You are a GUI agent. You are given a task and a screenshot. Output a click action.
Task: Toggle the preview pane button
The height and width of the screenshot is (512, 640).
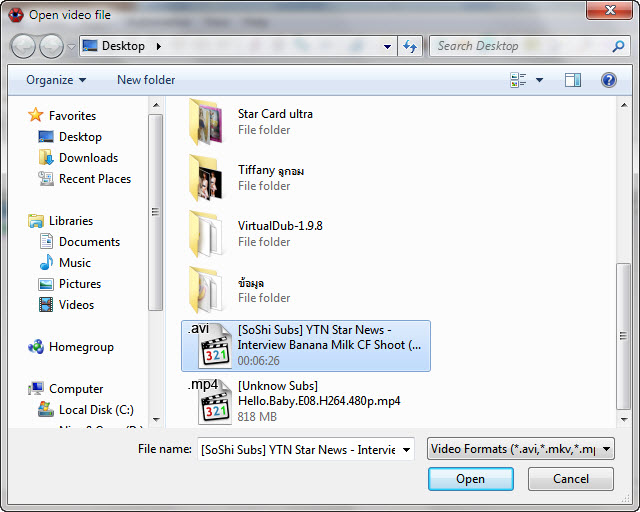click(x=573, y=80)
